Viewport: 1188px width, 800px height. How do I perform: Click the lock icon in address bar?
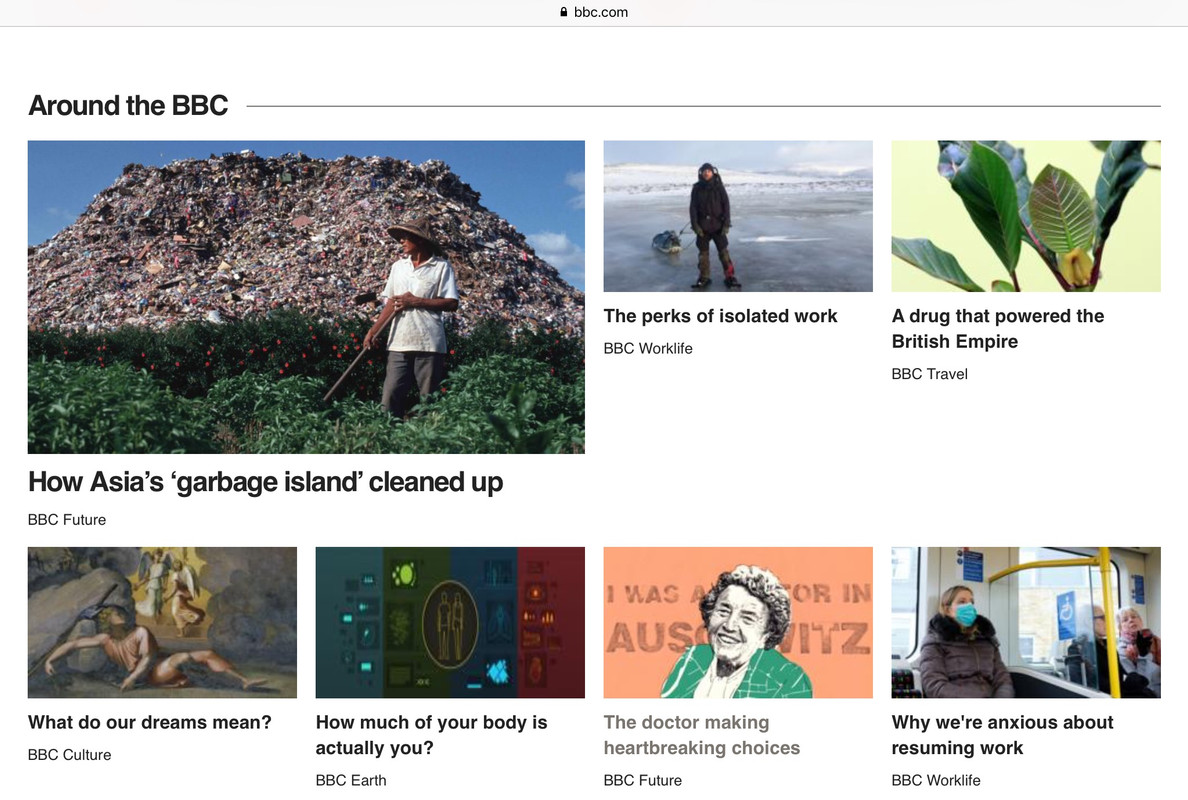(564, 12)
